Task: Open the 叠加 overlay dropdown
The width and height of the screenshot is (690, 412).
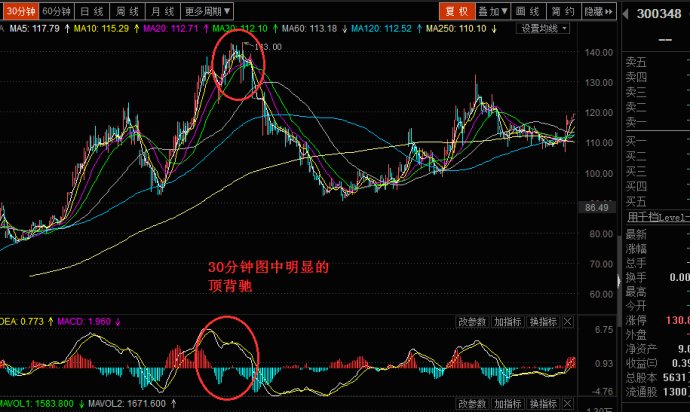Action: click(x=493, y=11)
